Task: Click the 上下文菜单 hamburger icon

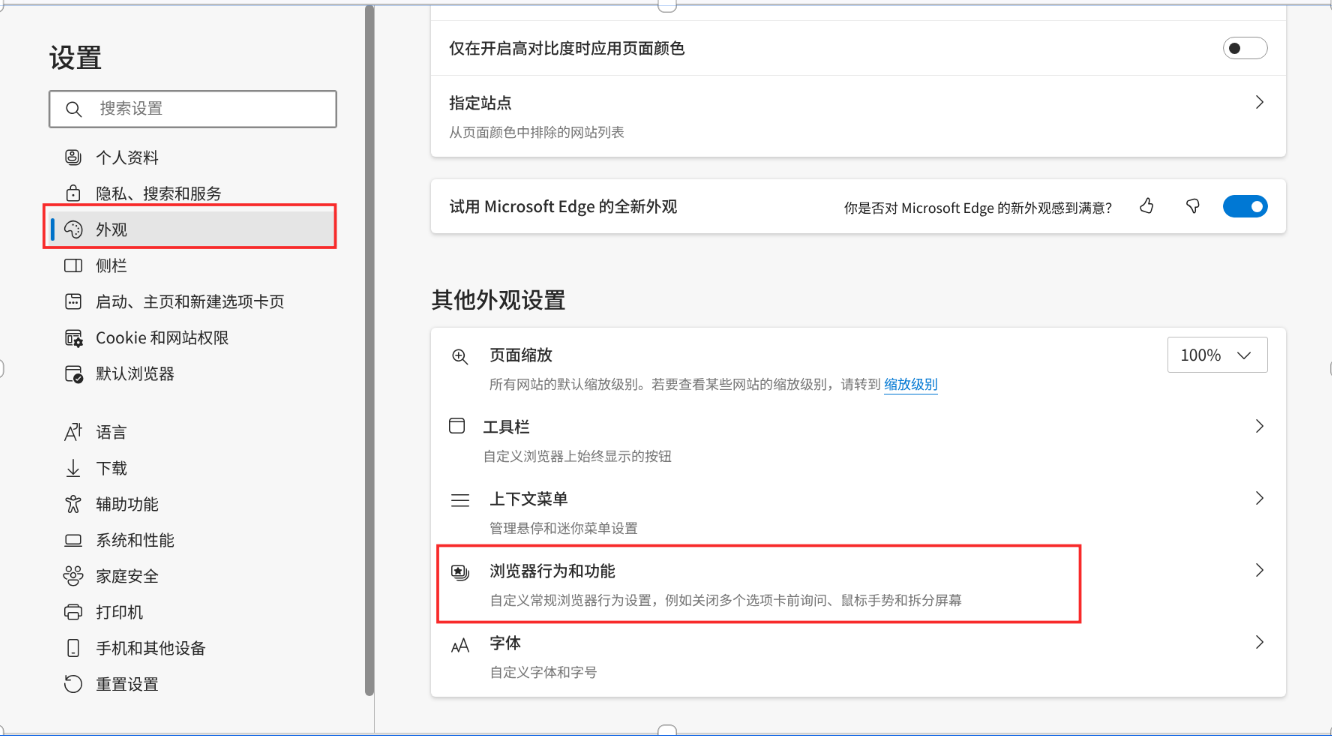Action: click(460, 499)
